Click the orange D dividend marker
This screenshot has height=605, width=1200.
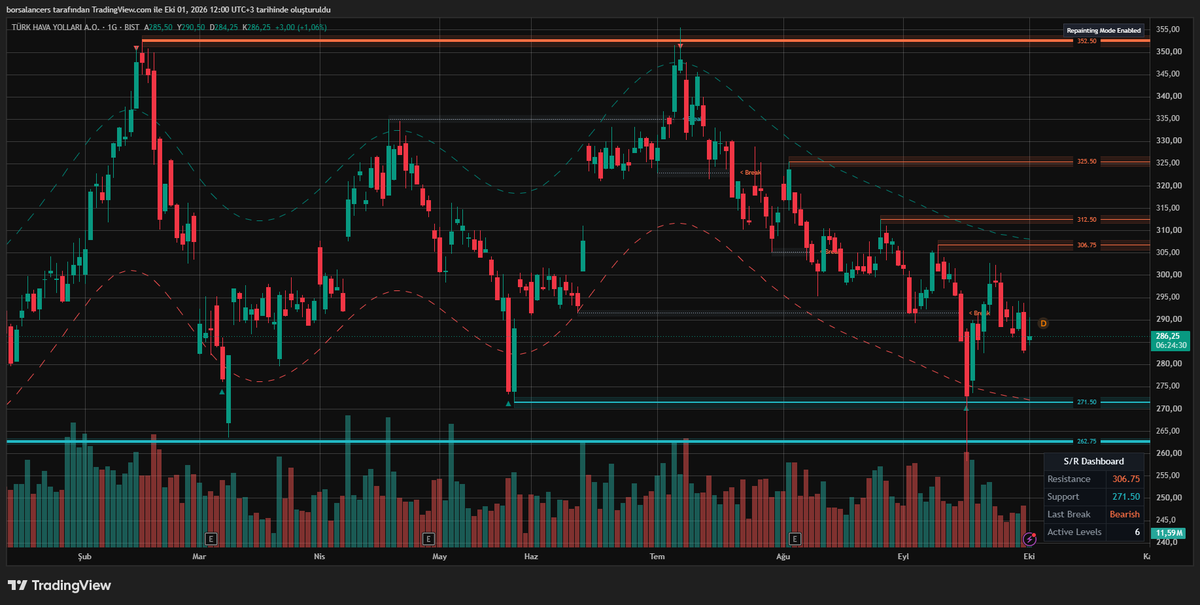tap(1043, 323)
